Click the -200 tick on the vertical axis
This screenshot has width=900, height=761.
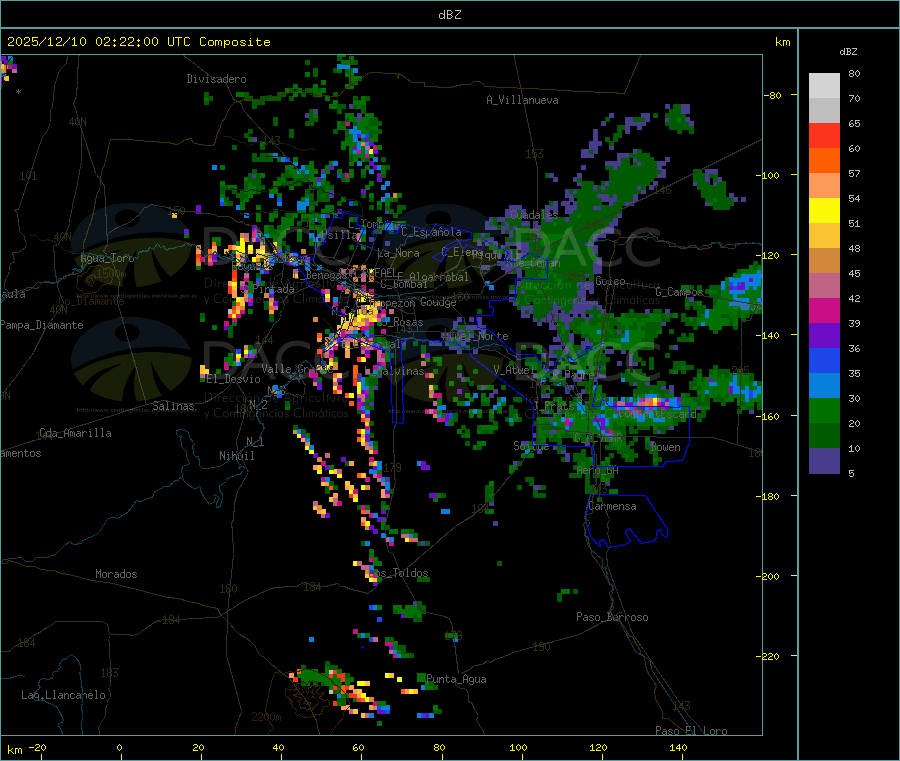767,576
